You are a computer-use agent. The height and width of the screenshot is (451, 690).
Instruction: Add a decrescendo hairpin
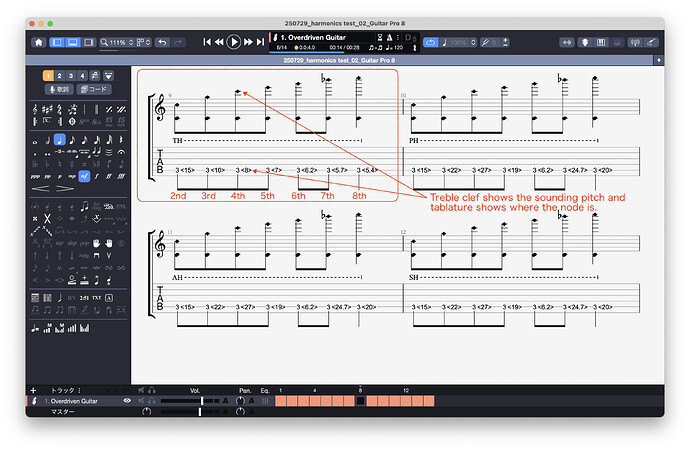point(65,189)
